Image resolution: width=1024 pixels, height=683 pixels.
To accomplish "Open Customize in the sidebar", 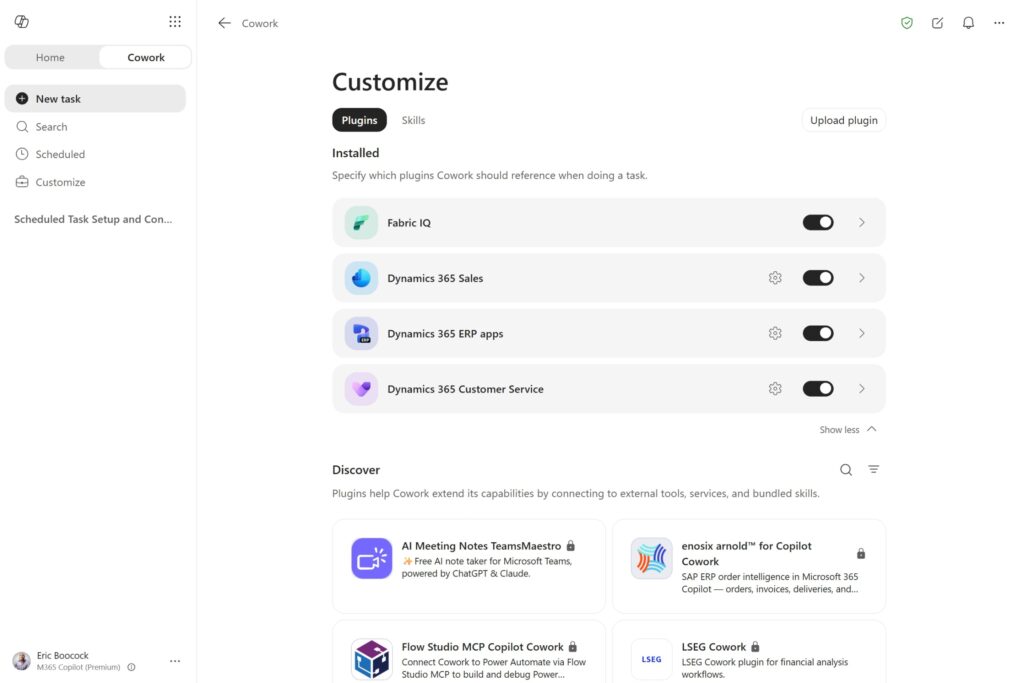I will coord(95,182).
